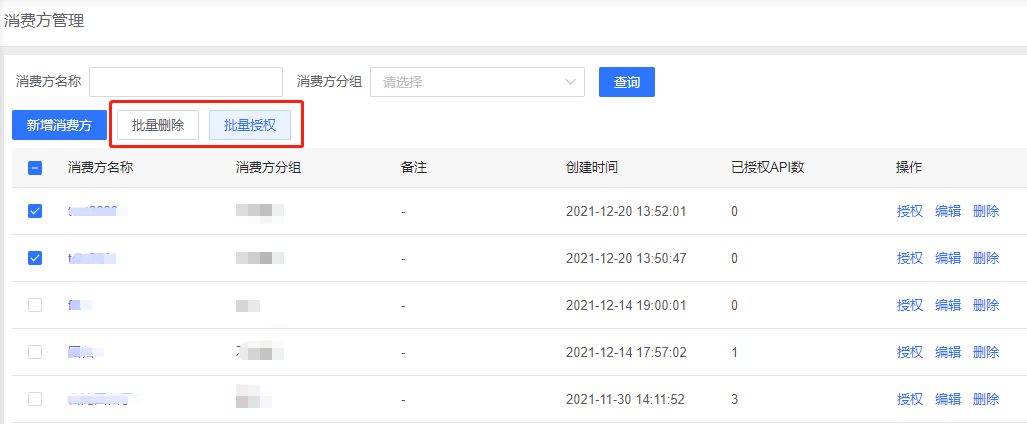The height and width of the screenshot is (424, 1027).
Task: Click API count 3 in 14:11:52 row
Action: [x=735, y=398]
